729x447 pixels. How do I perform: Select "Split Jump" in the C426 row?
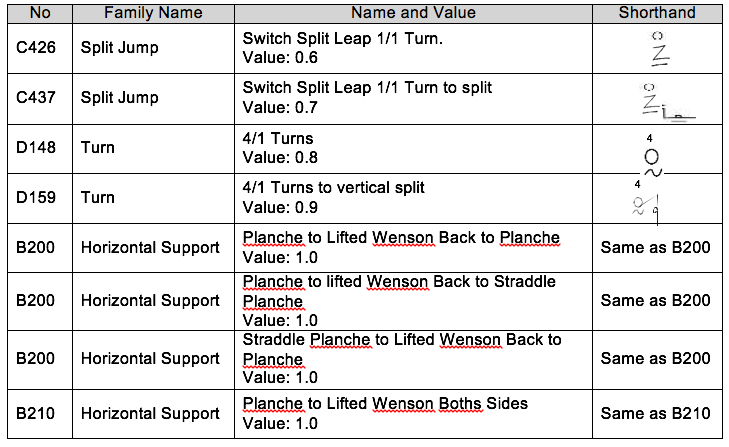119,48
